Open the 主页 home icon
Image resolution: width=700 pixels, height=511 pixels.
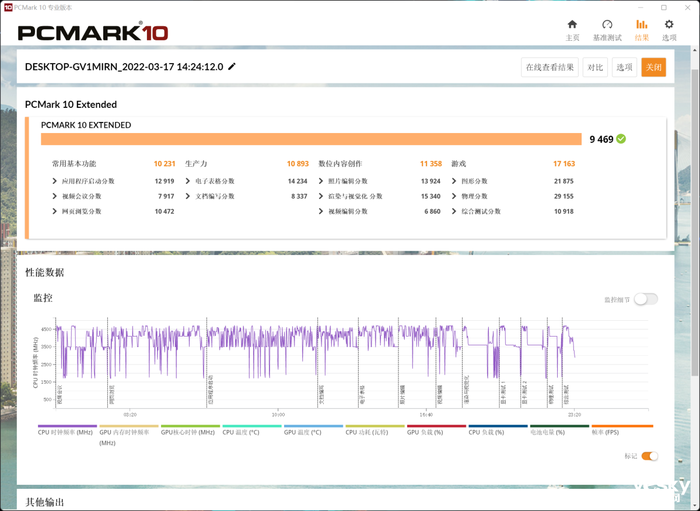pyautogui.click(x=572, y=25)
